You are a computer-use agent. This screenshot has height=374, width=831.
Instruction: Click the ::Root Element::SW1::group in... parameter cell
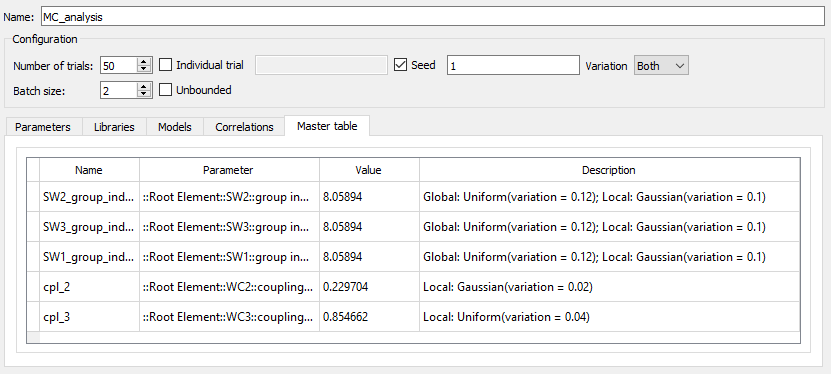point(229,257)
